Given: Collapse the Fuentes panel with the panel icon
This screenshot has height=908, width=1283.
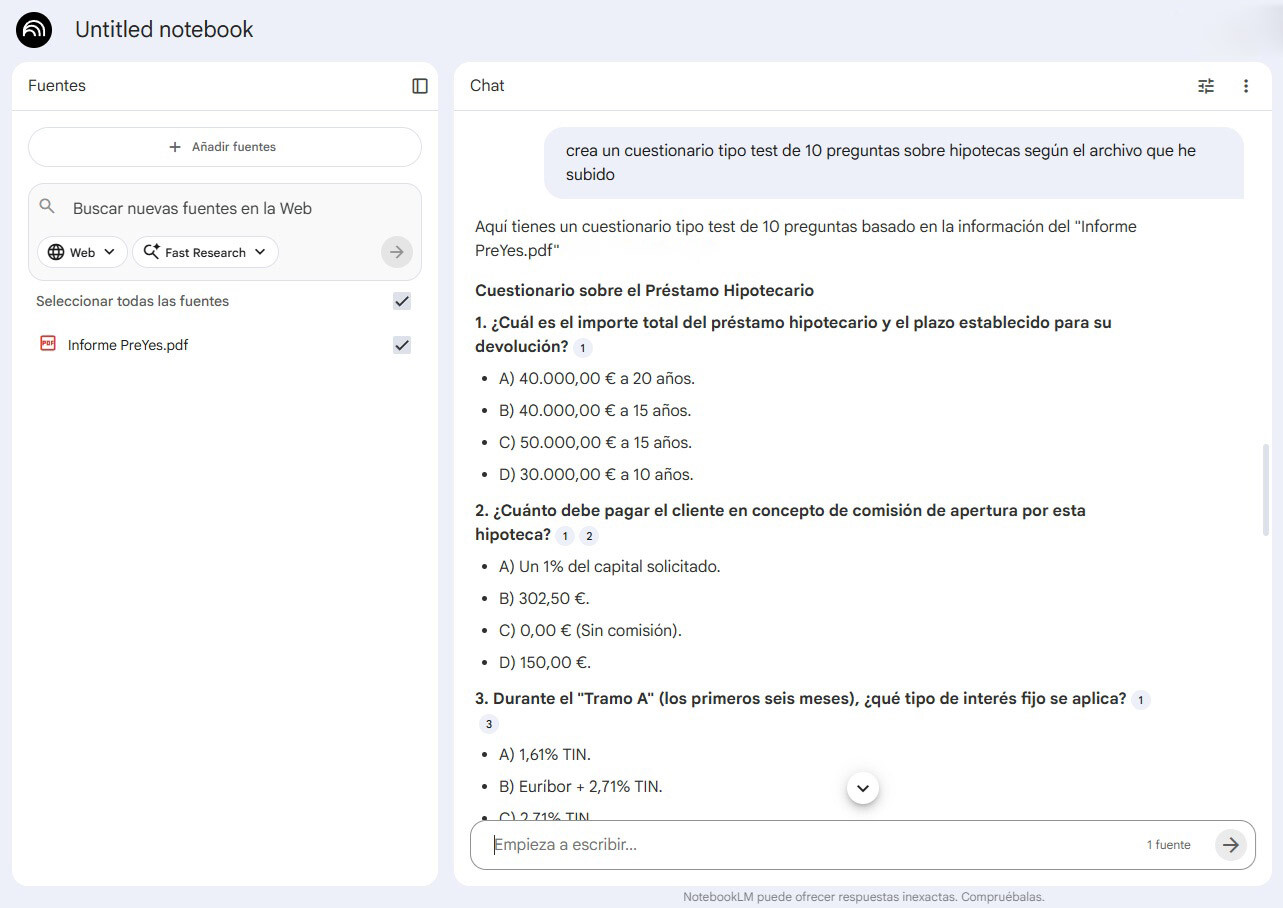Looking at the screenshot, I should [x=419, y=86].
